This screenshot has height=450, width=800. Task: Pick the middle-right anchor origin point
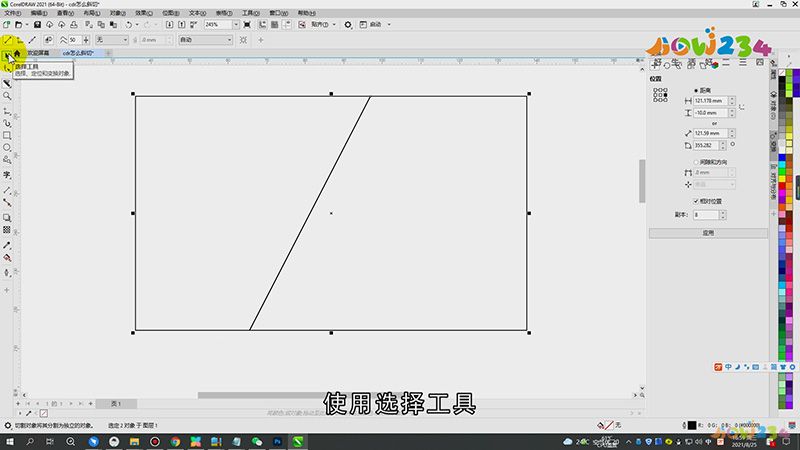(x=666, y=95)
